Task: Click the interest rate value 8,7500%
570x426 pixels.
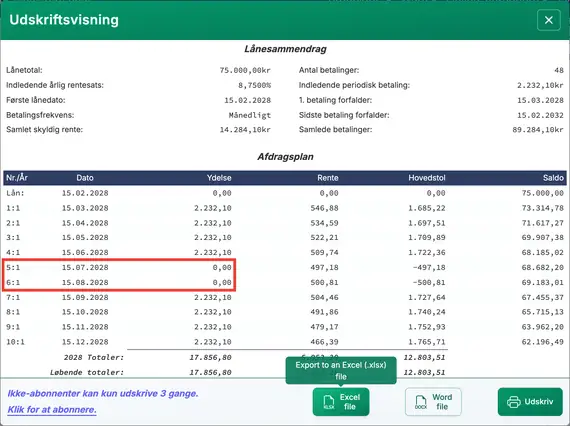Action: click(x=254, y=85)
